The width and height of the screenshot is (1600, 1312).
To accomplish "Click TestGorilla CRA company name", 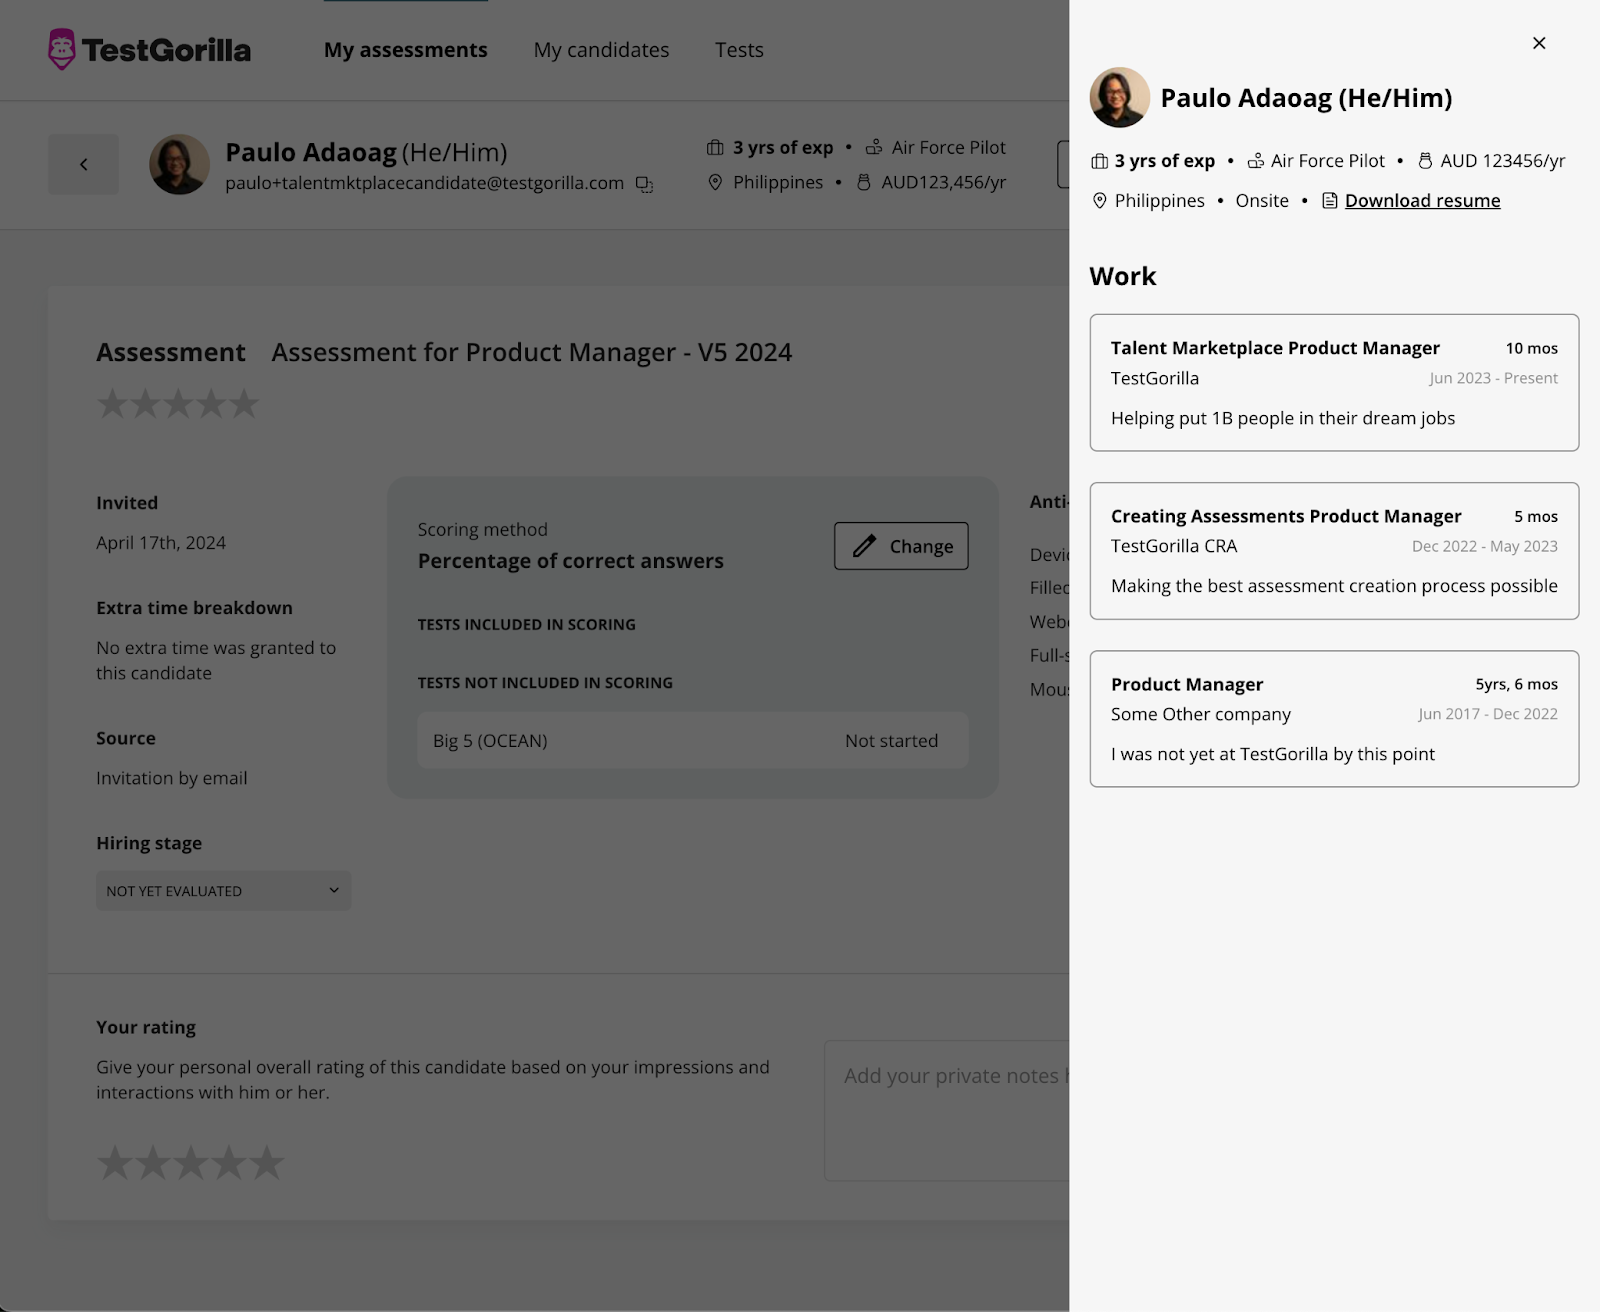I will click(x=1174, y=546).
